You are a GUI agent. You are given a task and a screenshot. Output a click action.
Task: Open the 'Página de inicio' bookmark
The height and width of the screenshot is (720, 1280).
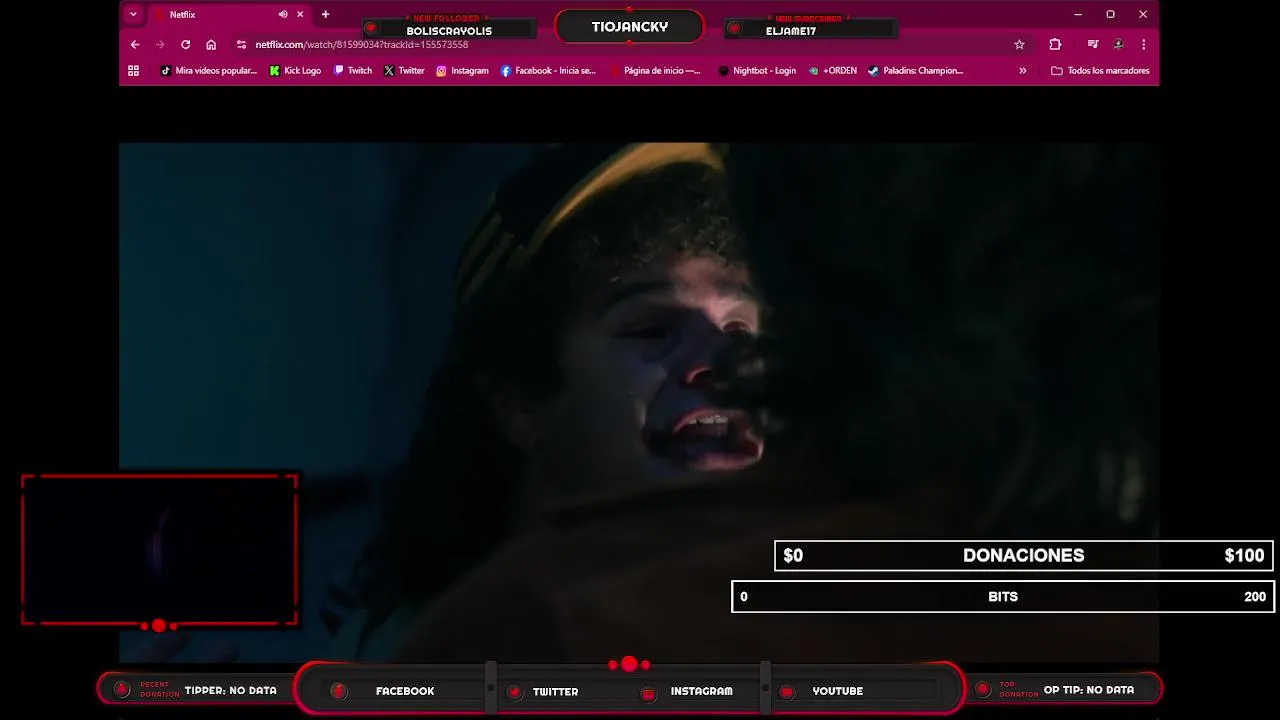[655, 71]
